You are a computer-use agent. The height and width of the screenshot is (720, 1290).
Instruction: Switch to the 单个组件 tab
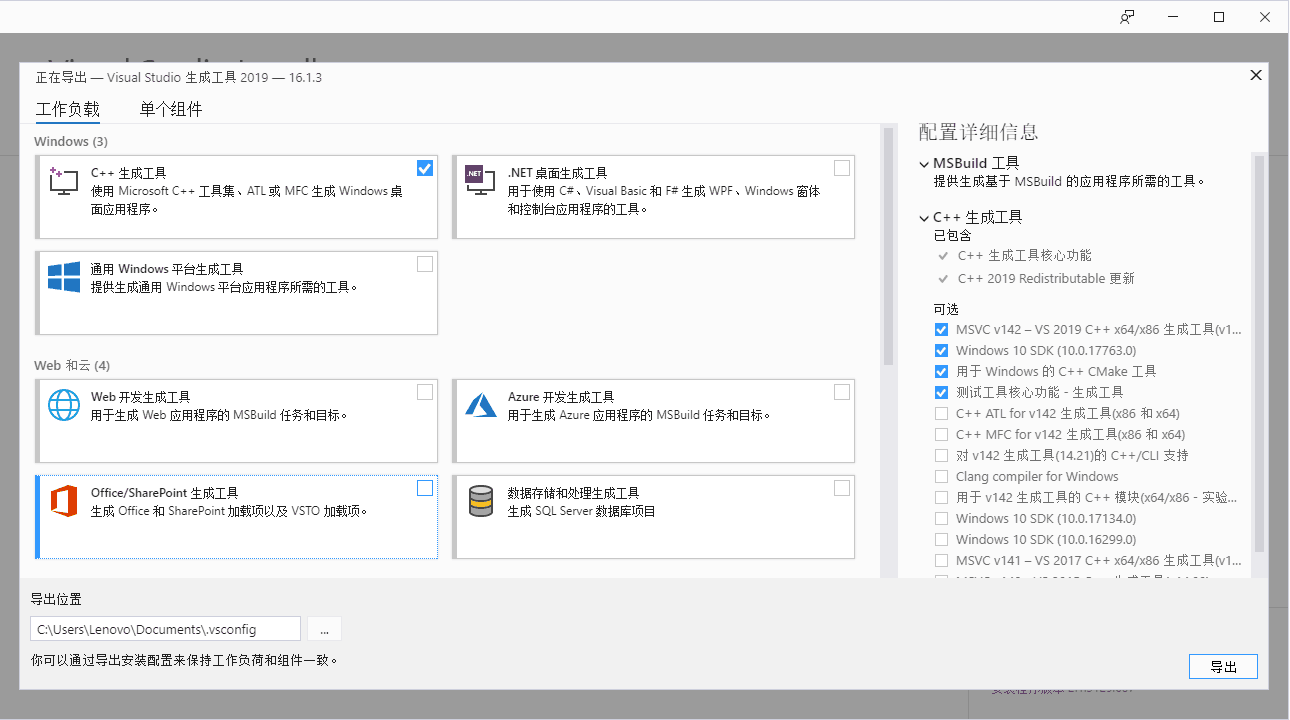coord(171,109)
